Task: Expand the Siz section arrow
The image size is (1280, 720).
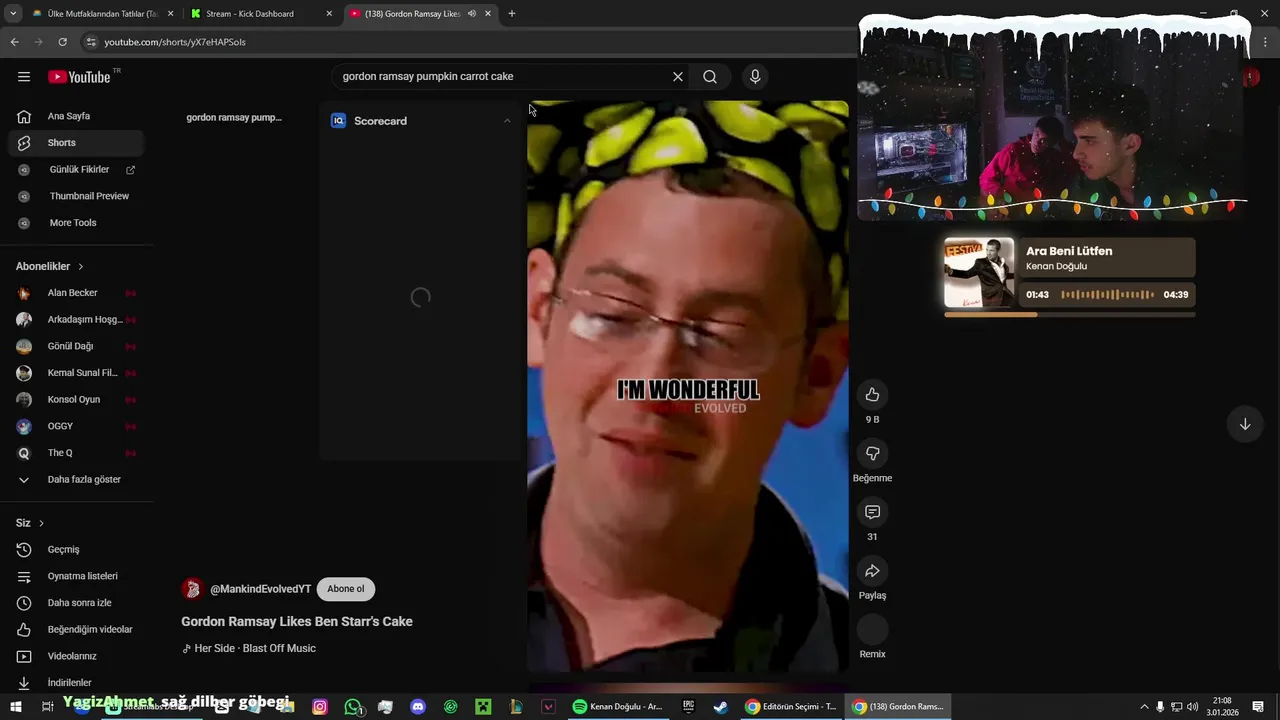Action: 41,523
